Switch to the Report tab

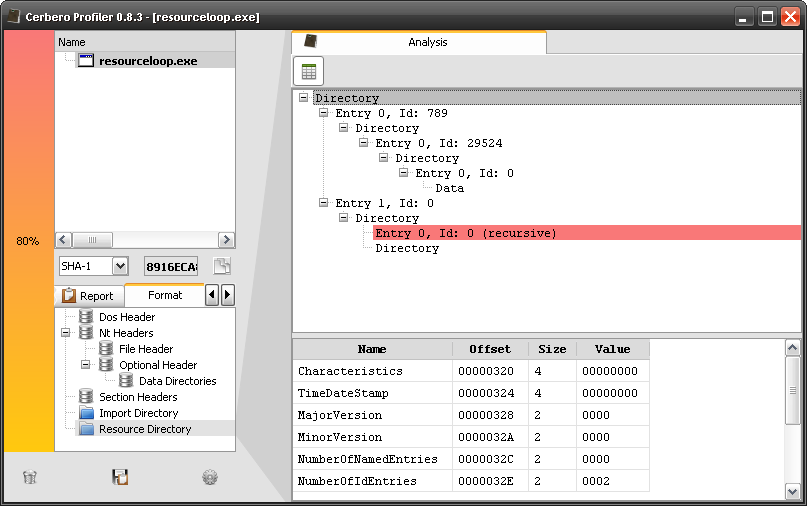89,296
